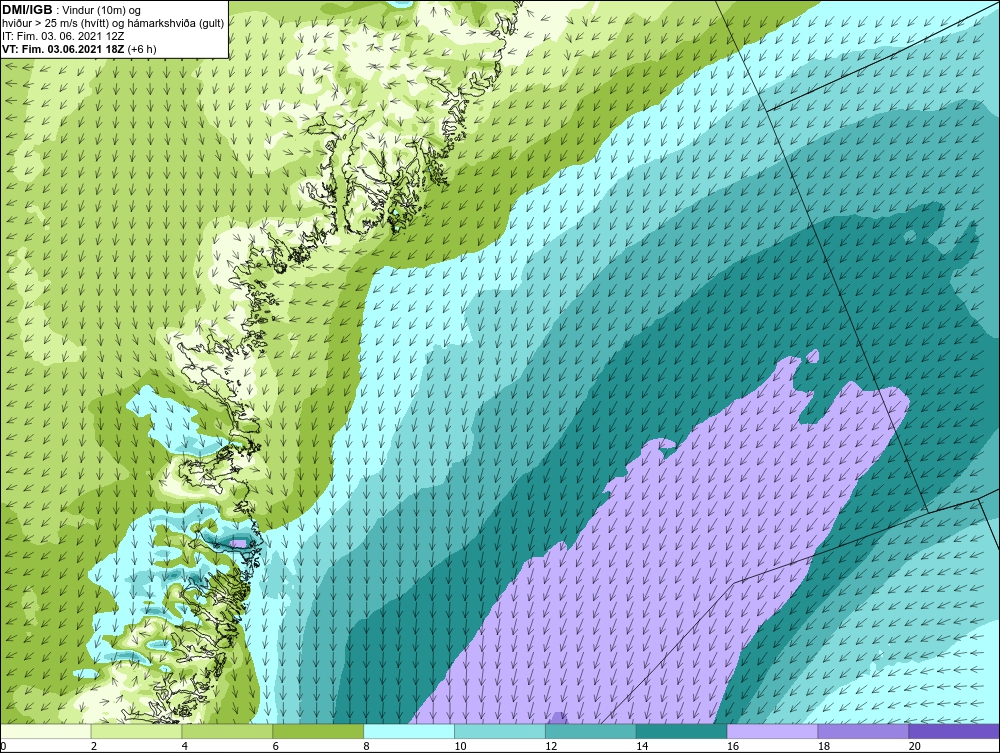Click the 12–14 m/s legend color swatch
This screenshot has width=1000, height=753.
(x=591, y=731)
